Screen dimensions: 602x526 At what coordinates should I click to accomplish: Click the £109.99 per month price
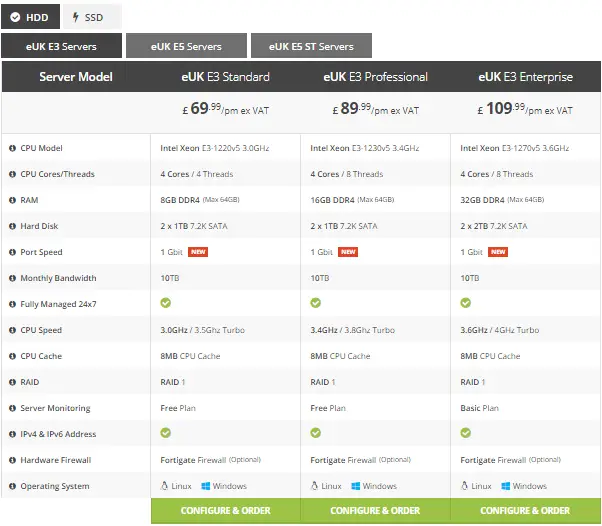click(x=525, y=109)
